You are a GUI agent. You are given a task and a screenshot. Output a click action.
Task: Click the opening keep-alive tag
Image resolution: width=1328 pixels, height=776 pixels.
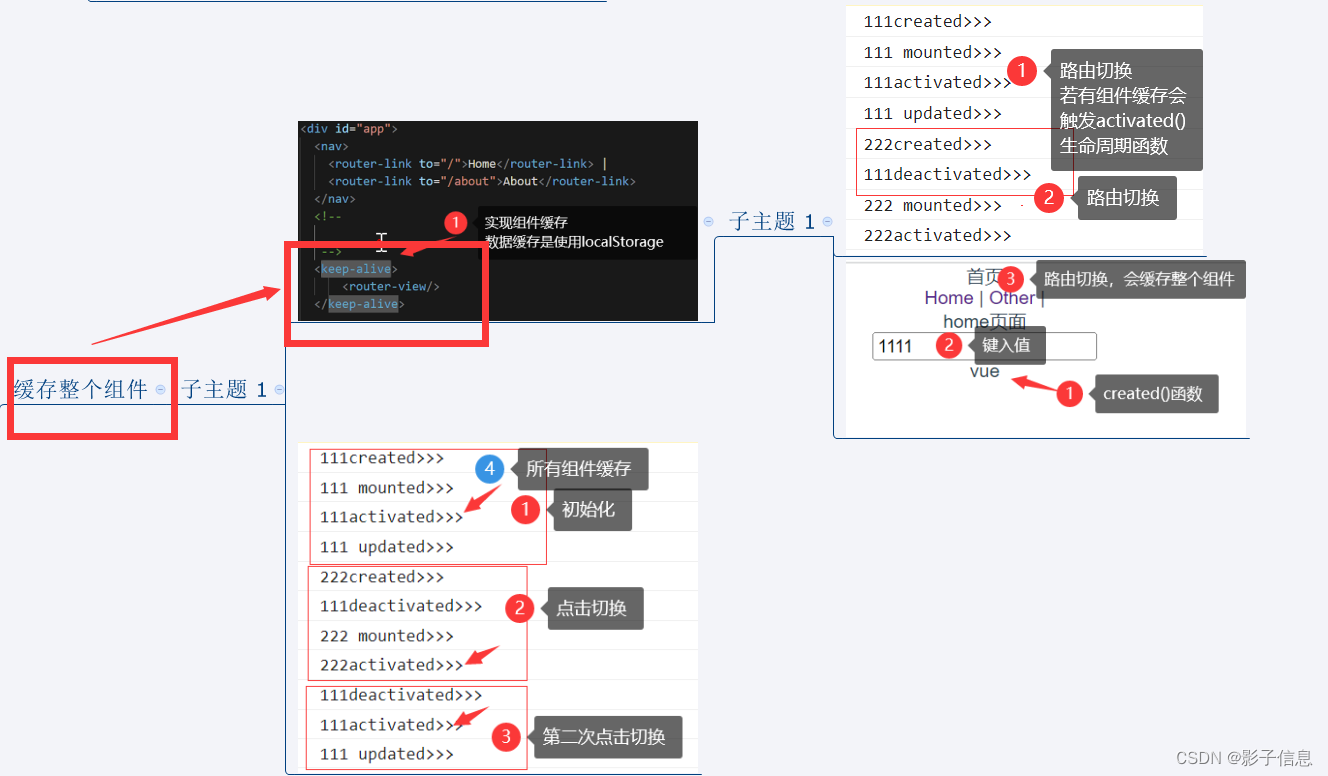[356, 269]
